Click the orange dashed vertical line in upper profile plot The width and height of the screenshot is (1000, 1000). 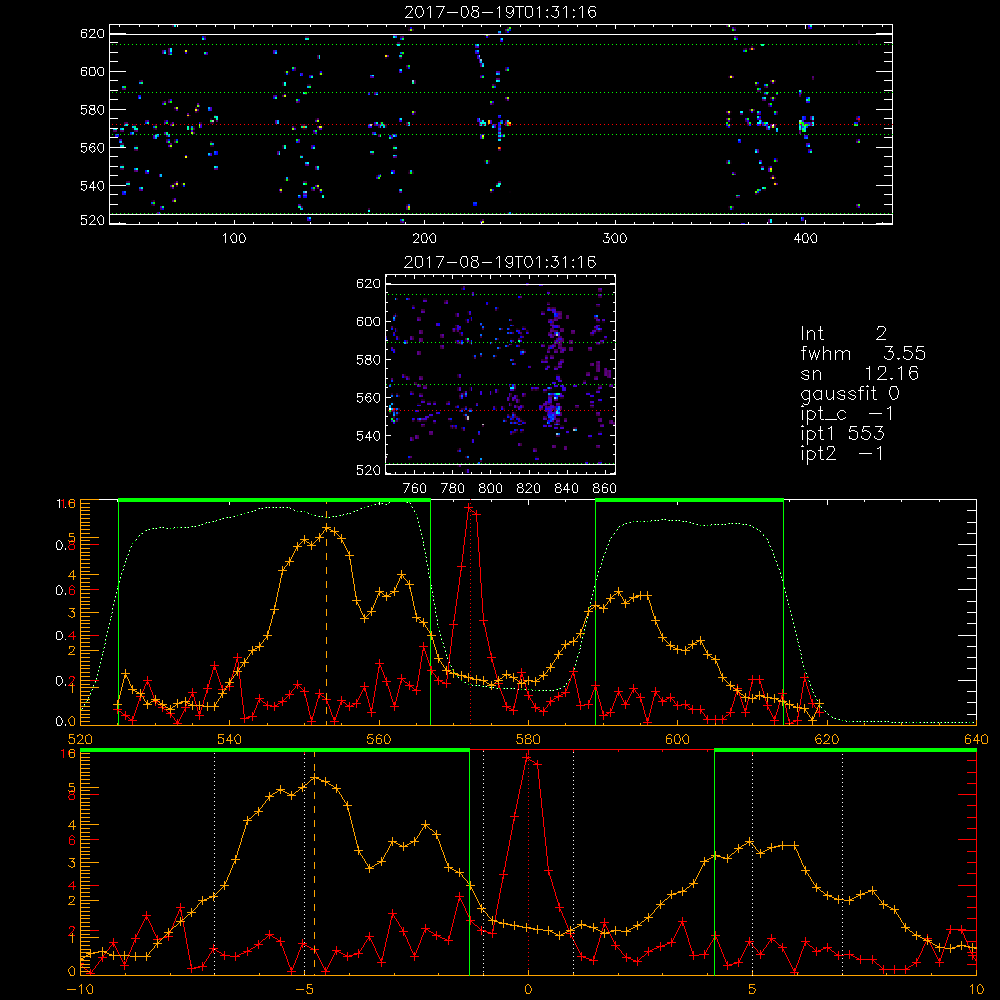pos(327,619)
